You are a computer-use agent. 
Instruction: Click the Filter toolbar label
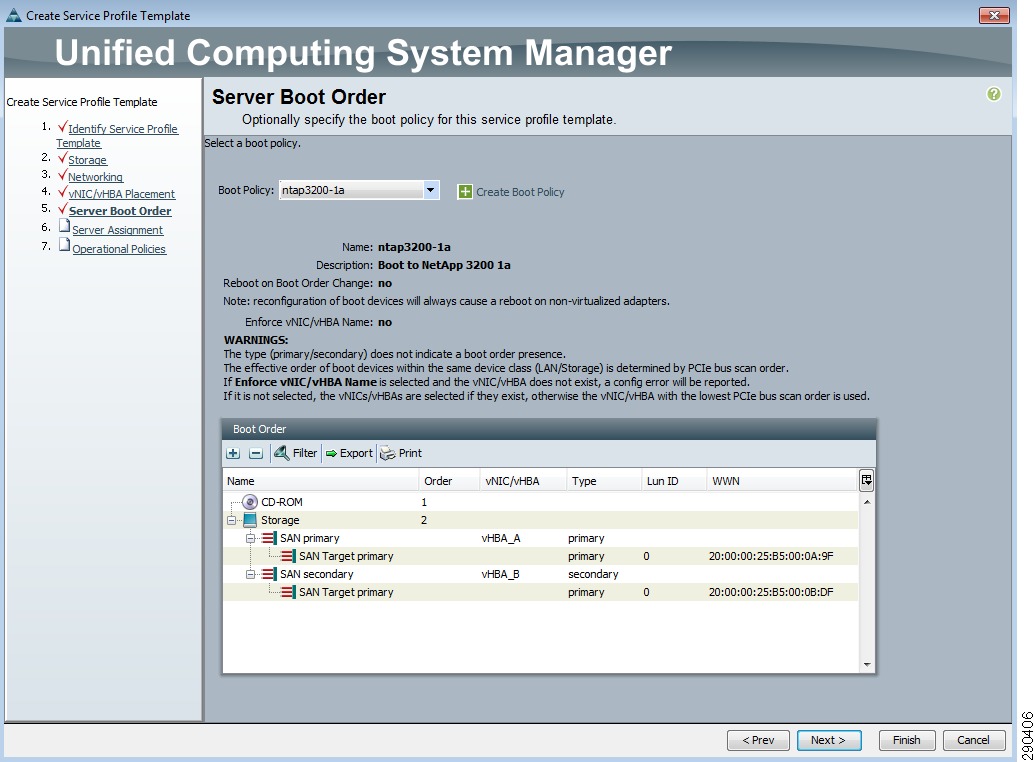tap(305, 453)
